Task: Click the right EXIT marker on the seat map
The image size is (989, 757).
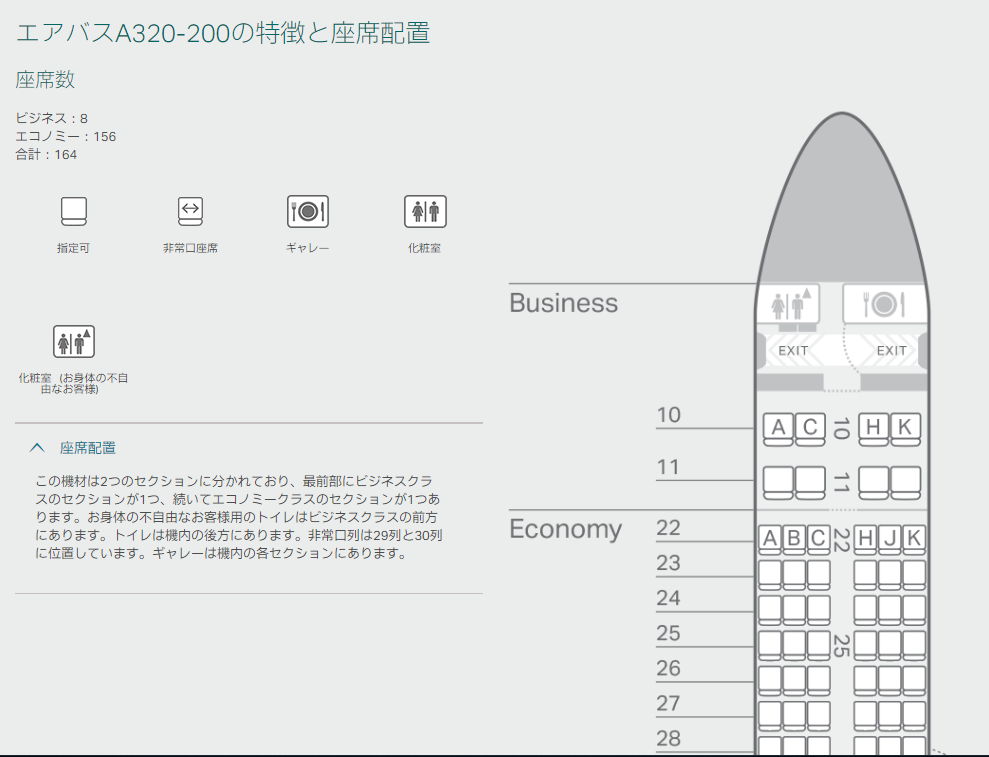Action: pos(891,351)
